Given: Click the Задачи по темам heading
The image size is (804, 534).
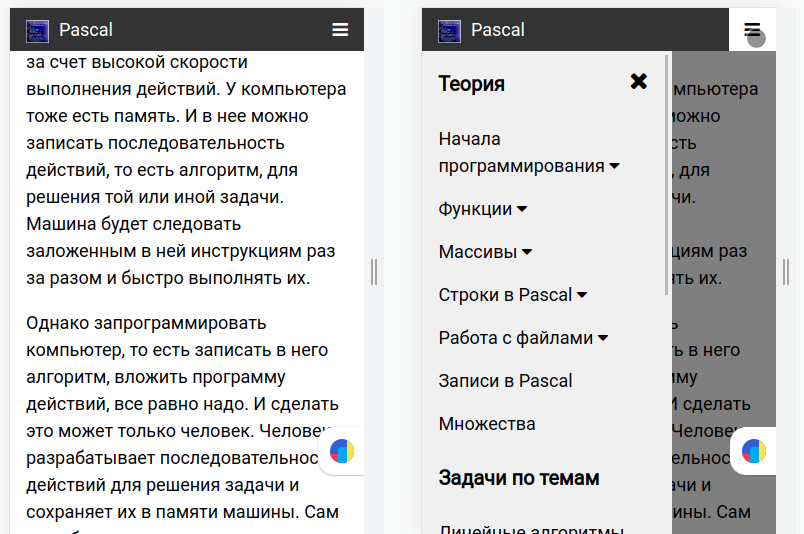Looking at the screenshot, I should click(519, 478).
